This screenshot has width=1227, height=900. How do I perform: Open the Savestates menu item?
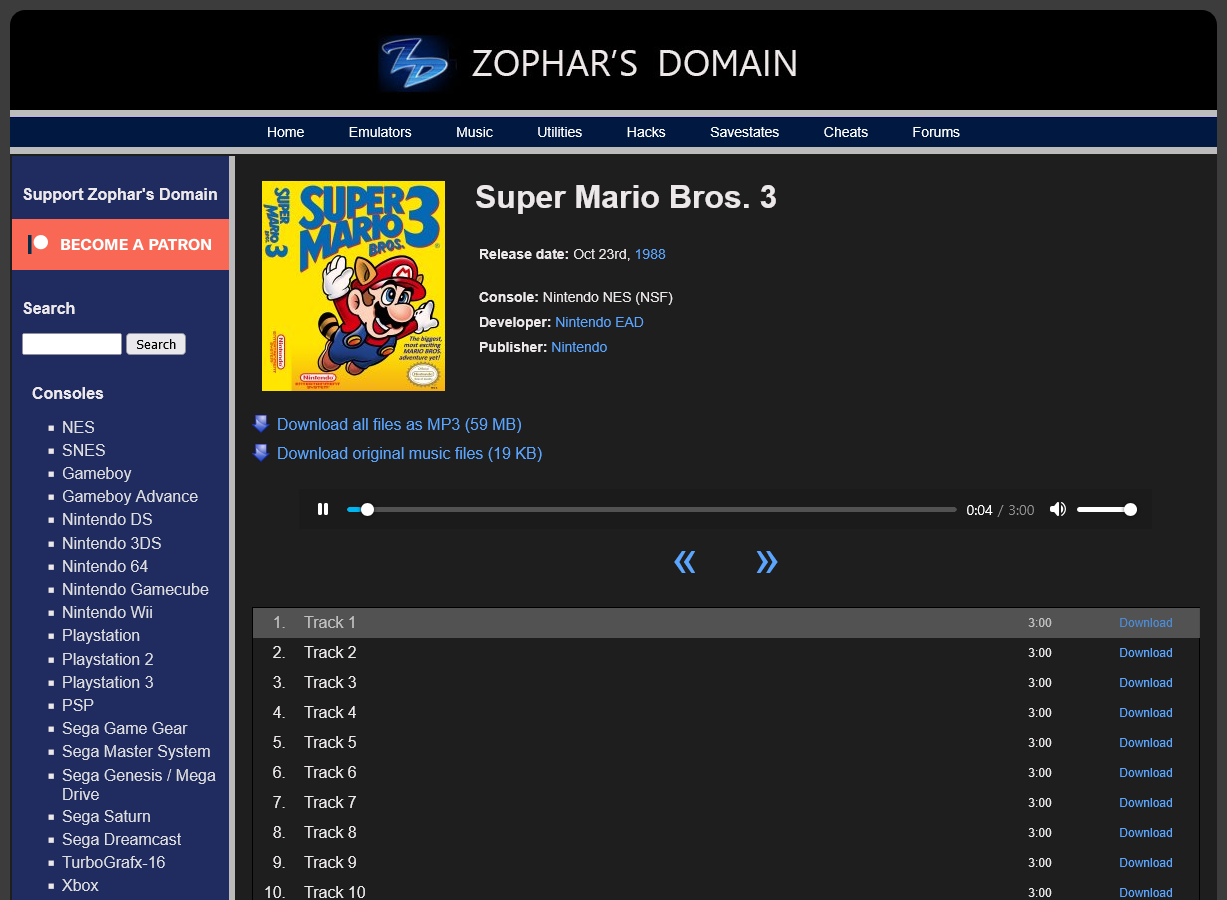pos(744,132)
